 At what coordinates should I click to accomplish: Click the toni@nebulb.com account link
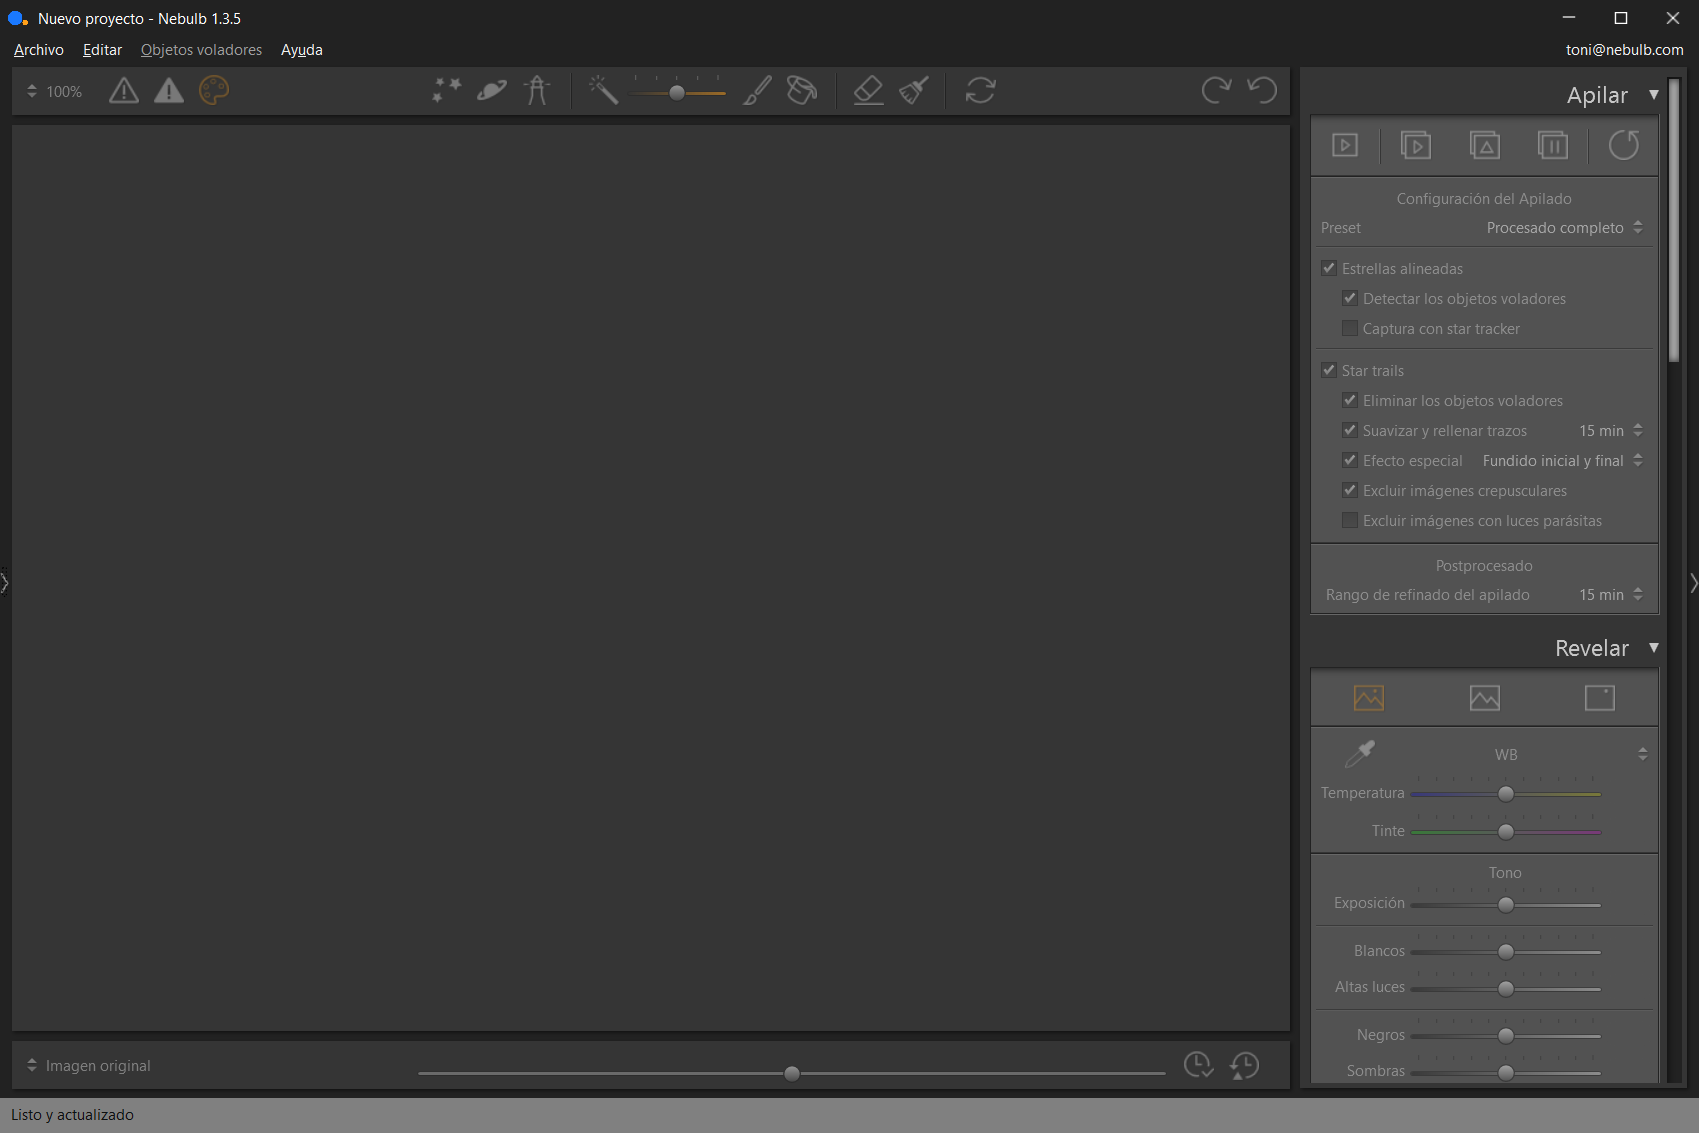tap(1624, 49)
